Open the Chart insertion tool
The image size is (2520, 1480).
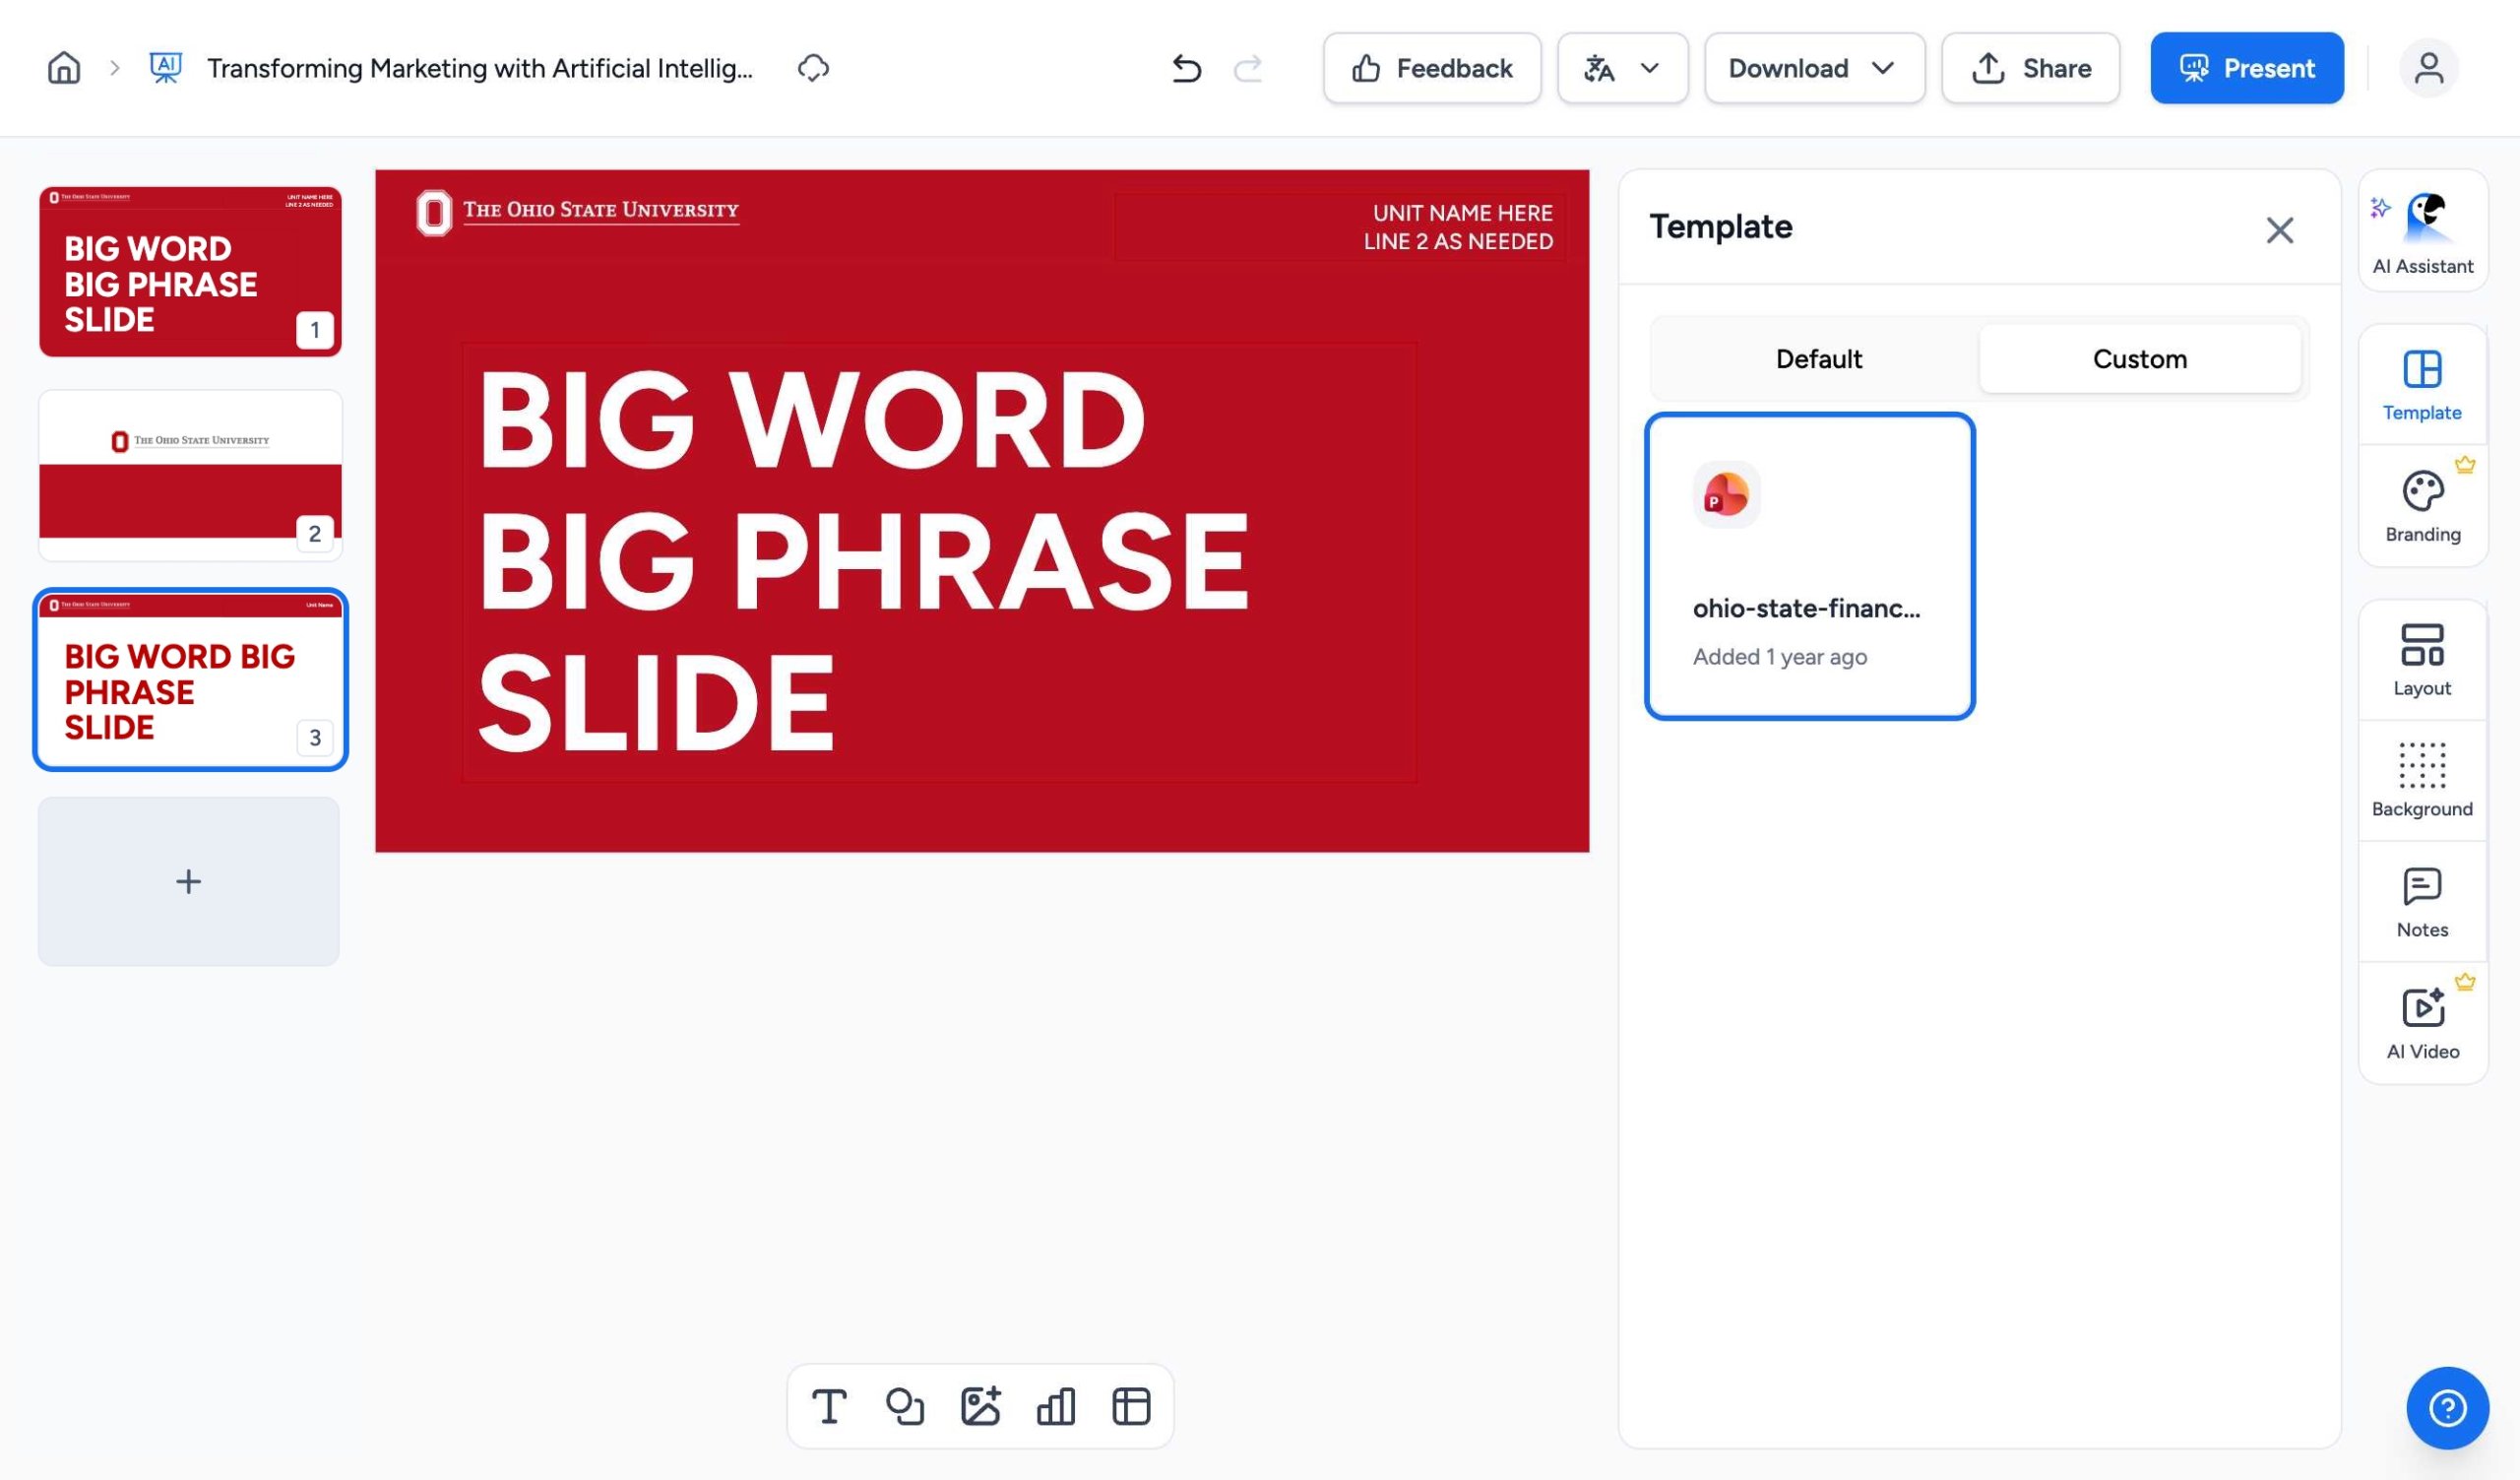click(1056, 1405)
